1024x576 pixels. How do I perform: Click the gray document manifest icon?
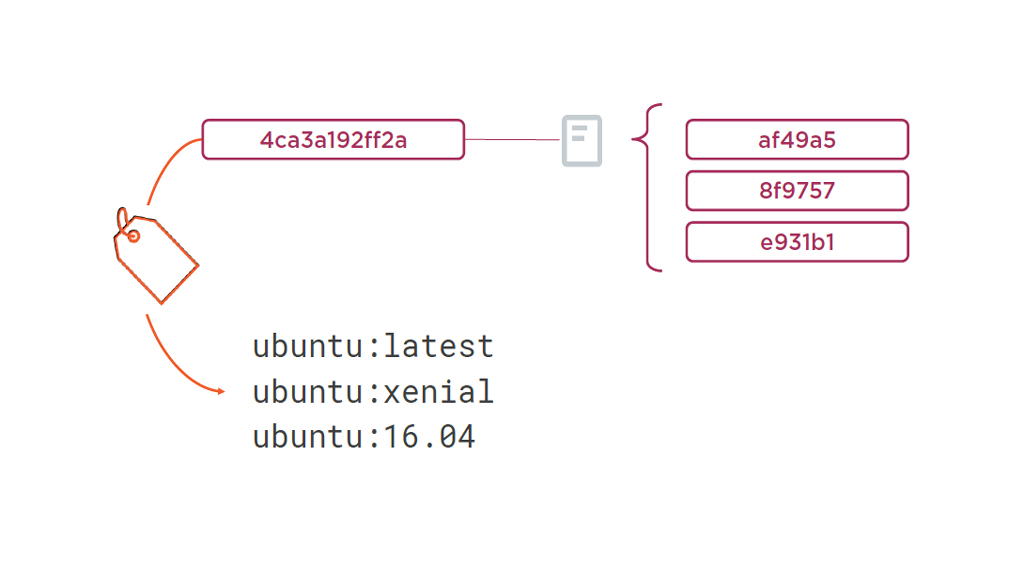[582, 140]
